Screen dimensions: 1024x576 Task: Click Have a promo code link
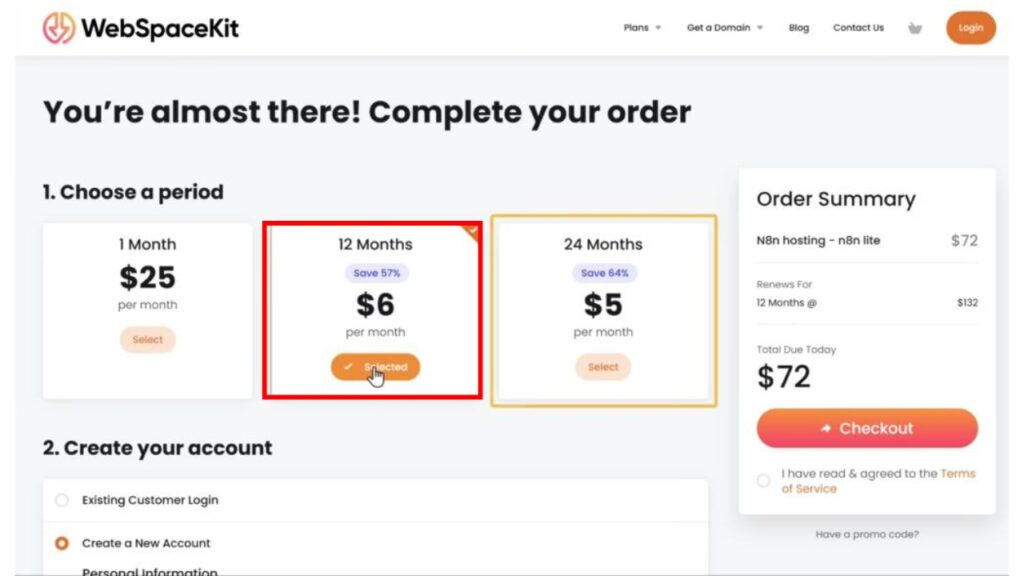(x=867, y=534)
